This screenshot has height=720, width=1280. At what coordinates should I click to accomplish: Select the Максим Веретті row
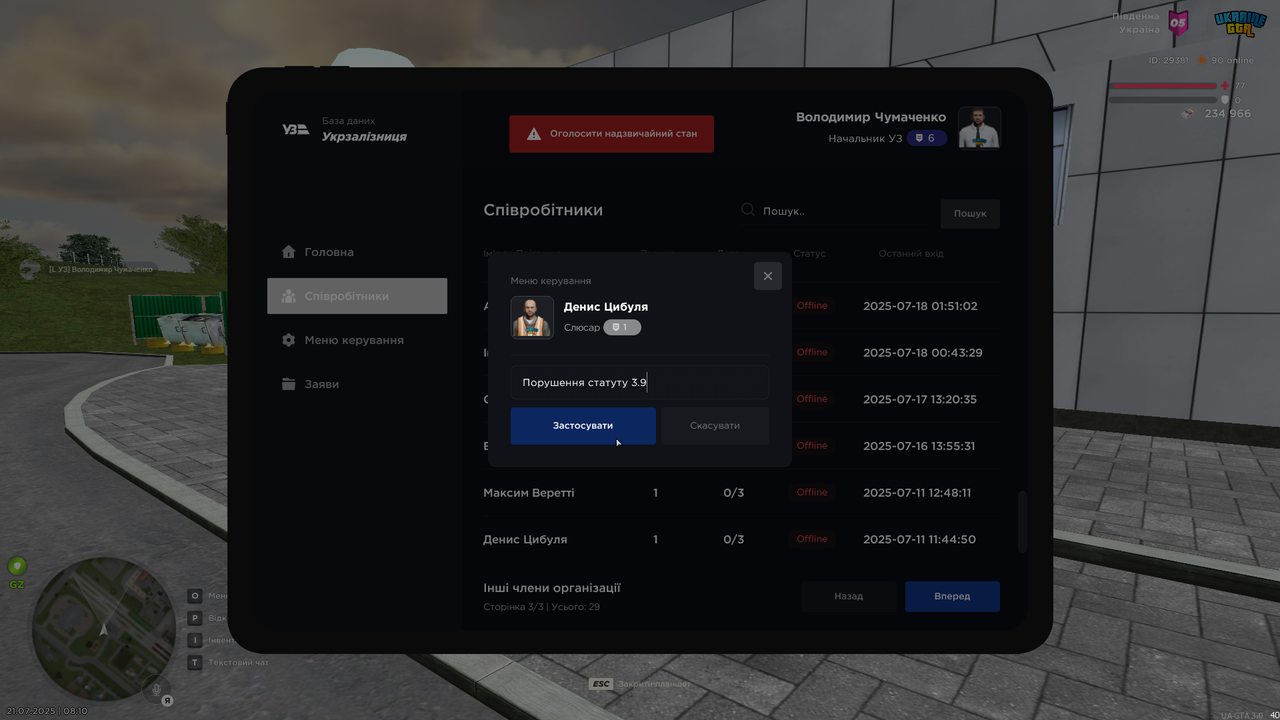[741, 492]
